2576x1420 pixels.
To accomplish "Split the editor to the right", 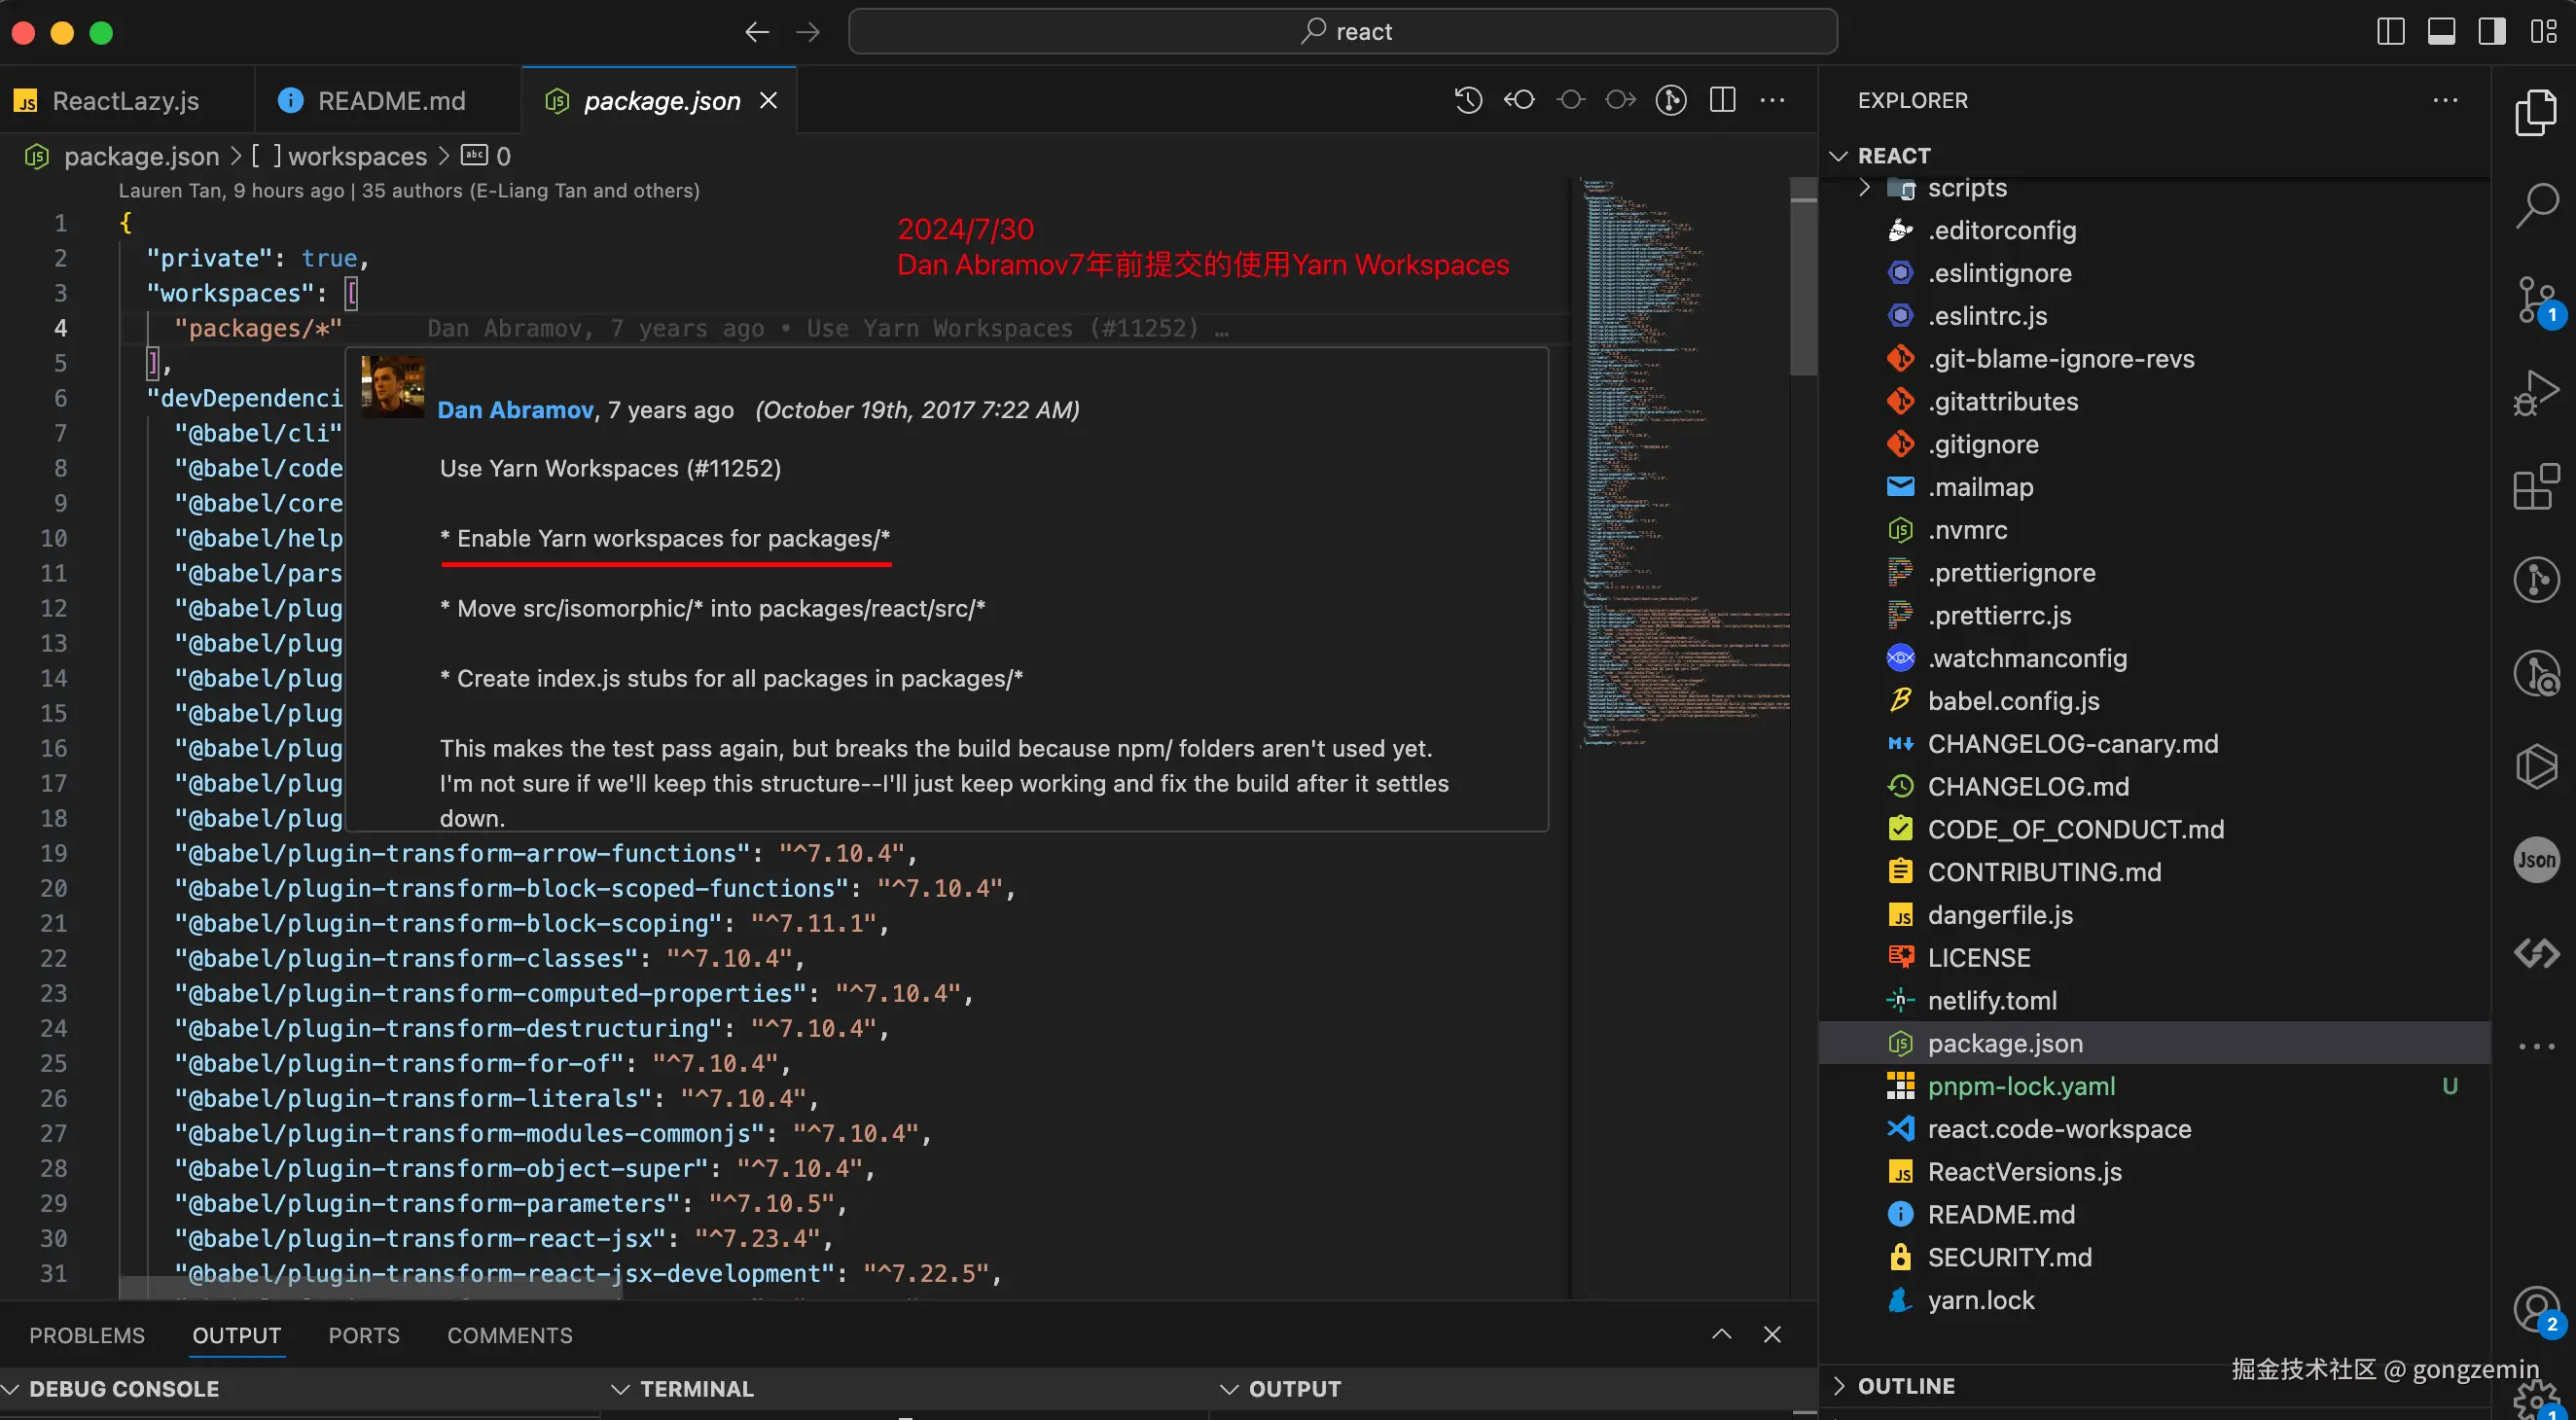I will 1722,100.
